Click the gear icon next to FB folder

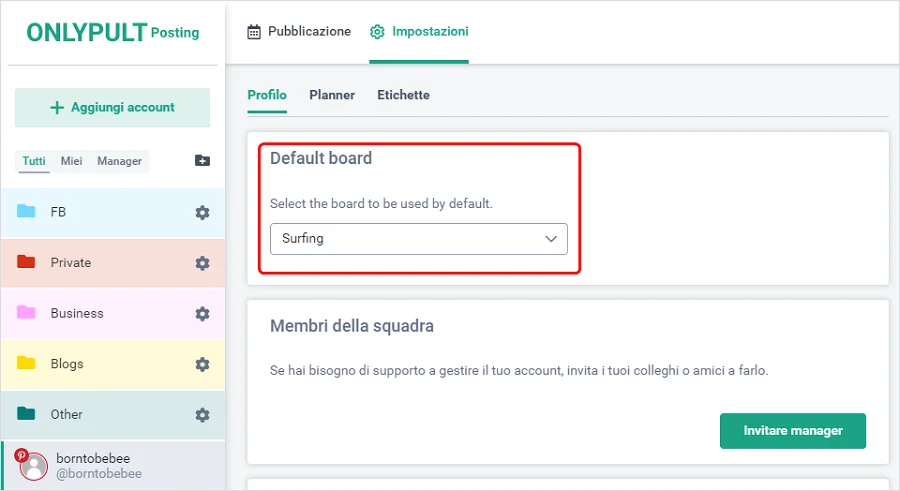[x=202, y=212]
